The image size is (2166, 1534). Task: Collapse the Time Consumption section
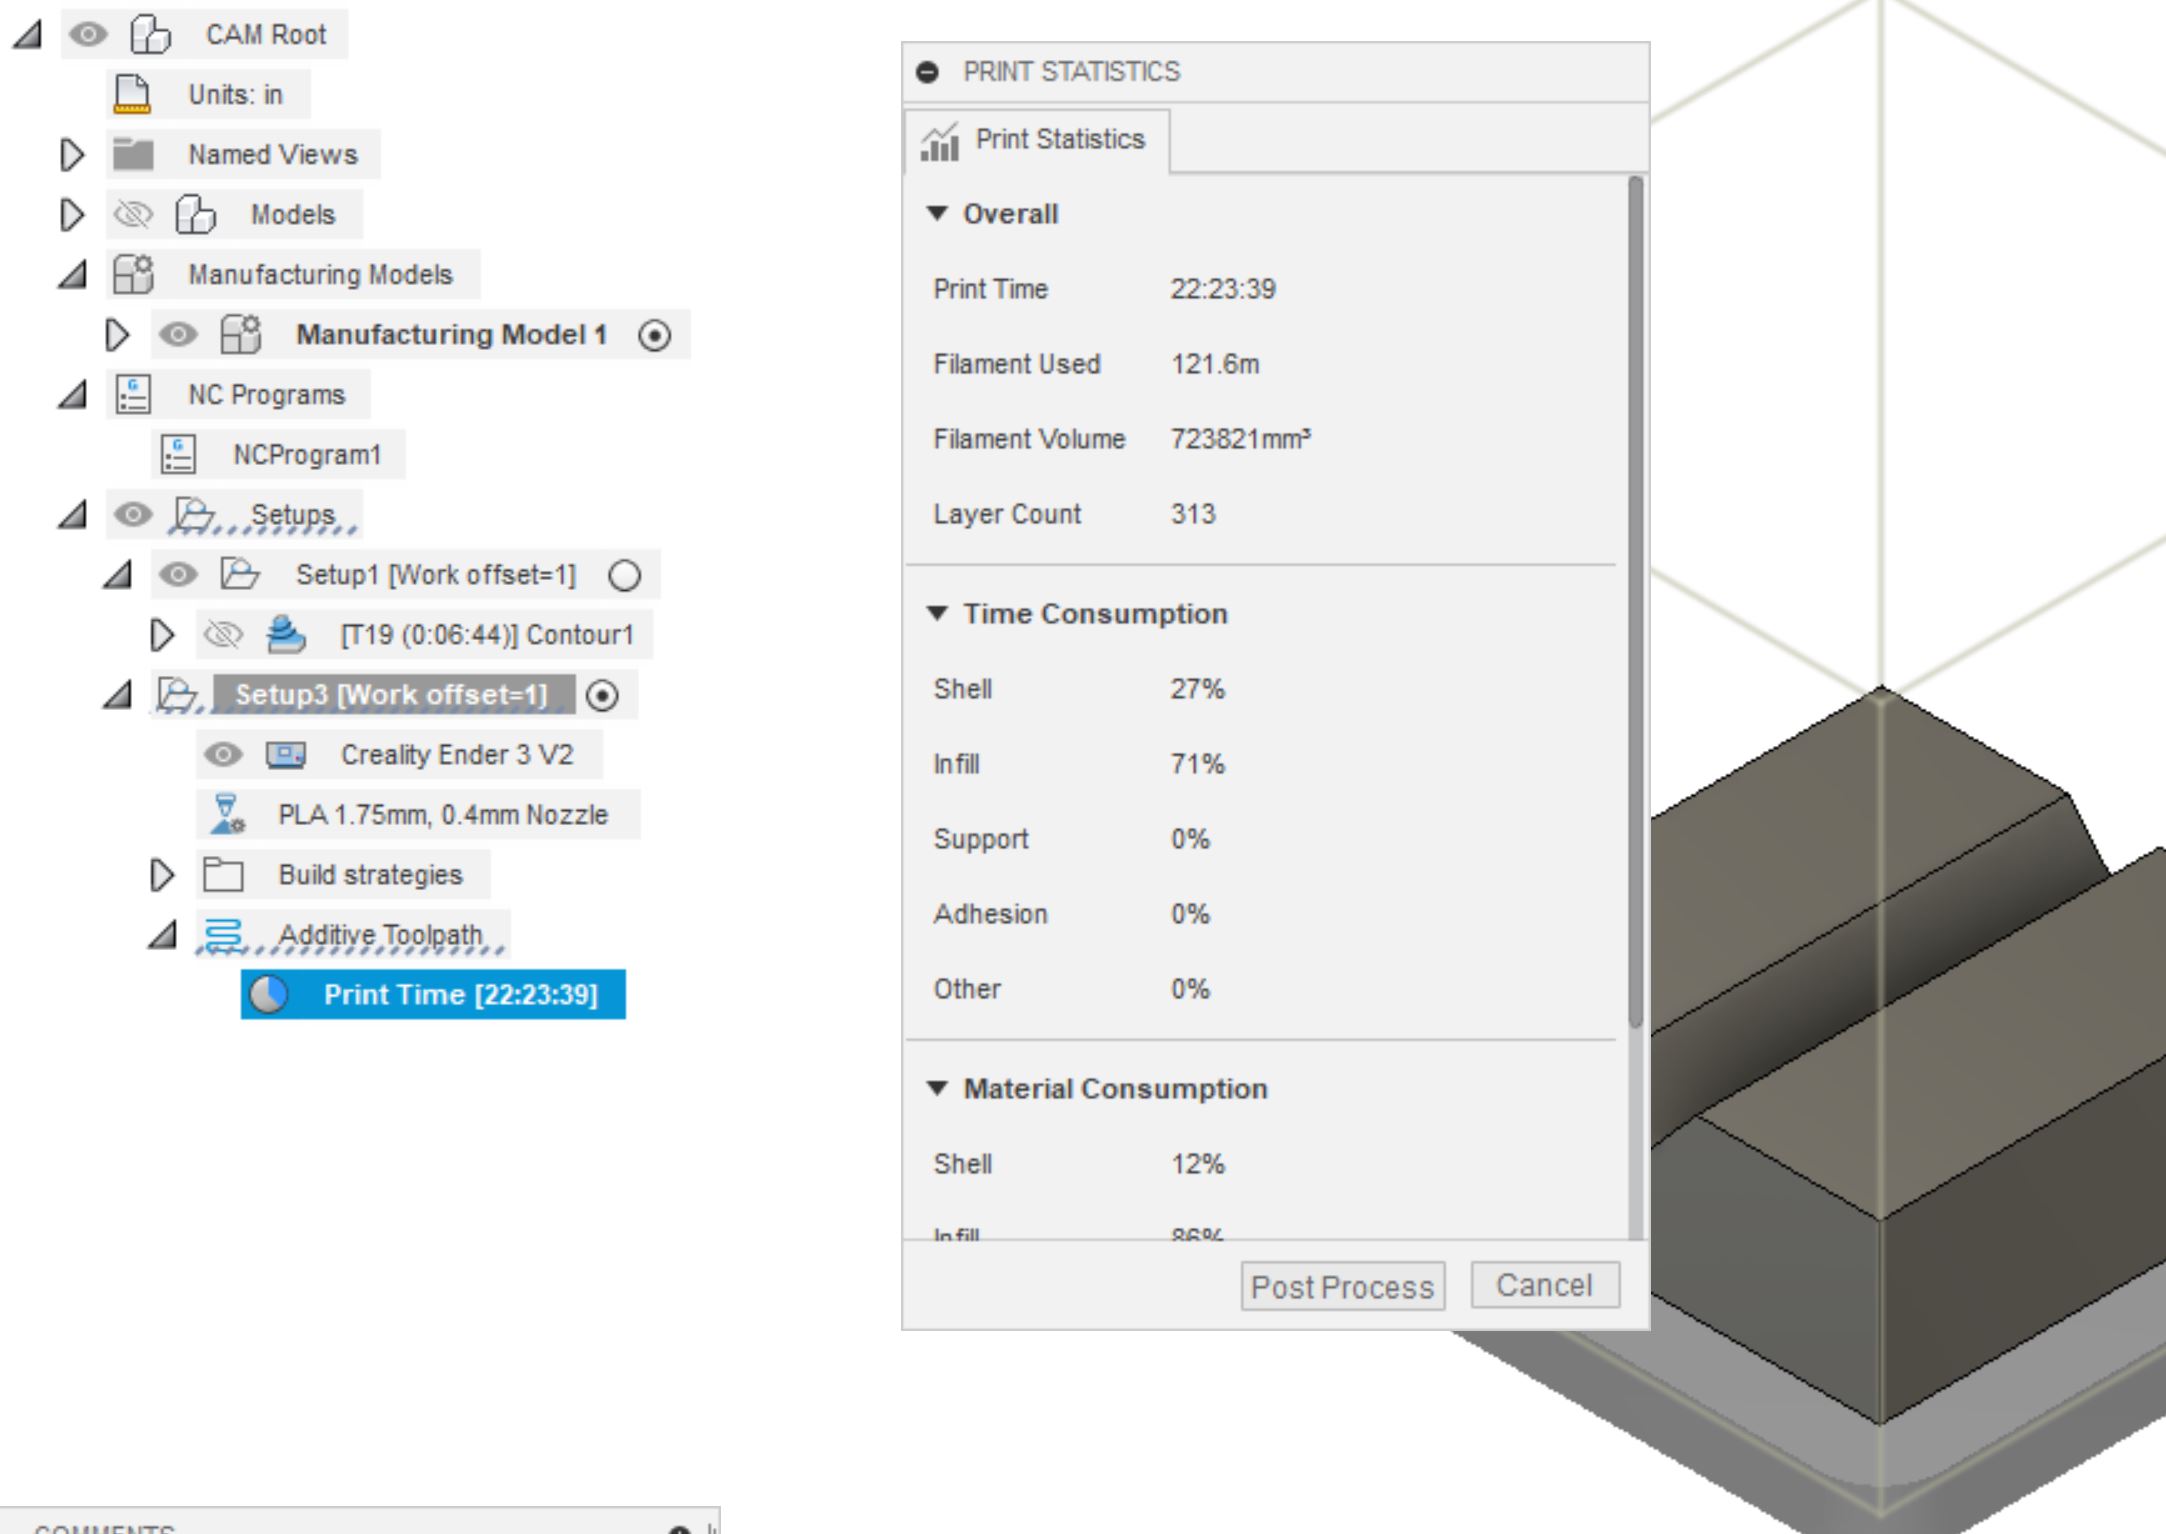(937, 613)
